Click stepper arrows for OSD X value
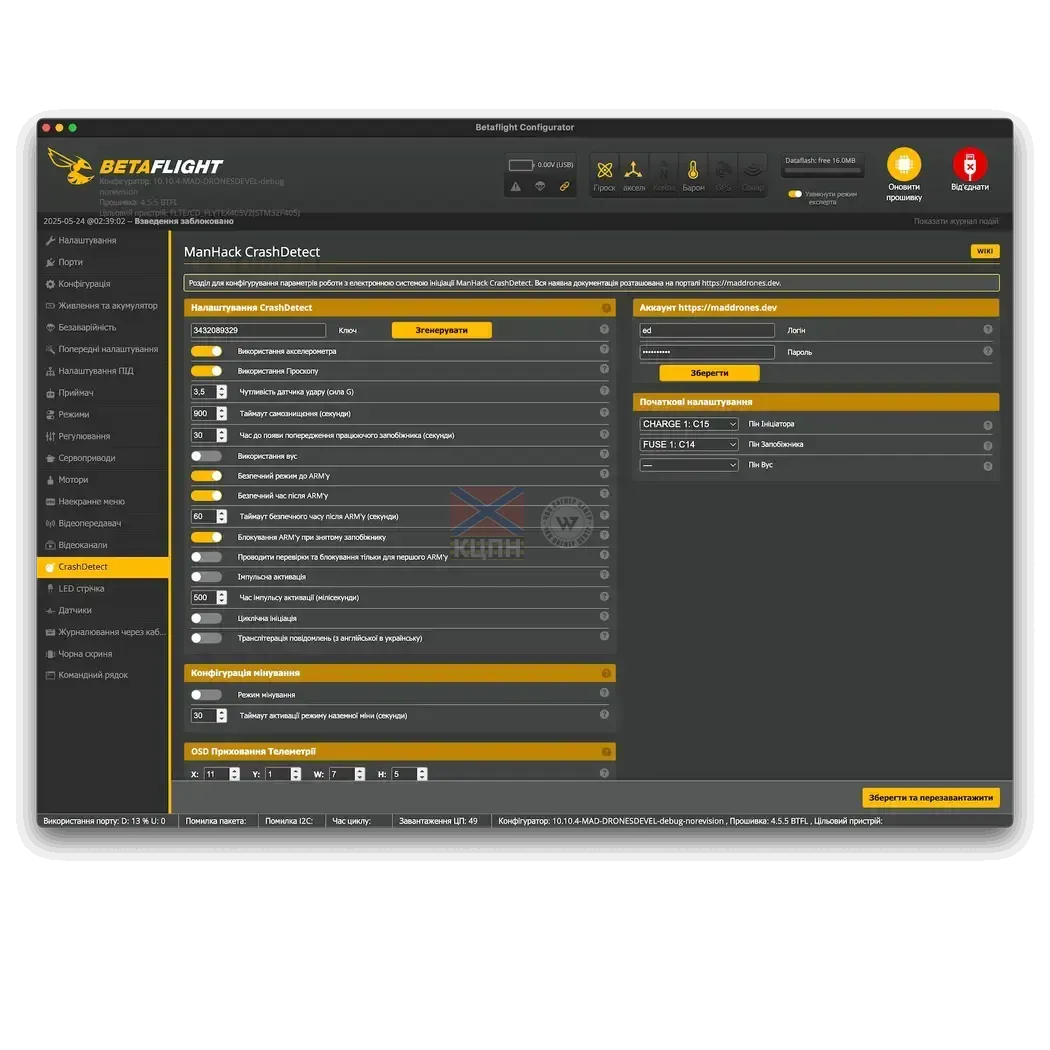1050x1050 pixels. point(234,774)
